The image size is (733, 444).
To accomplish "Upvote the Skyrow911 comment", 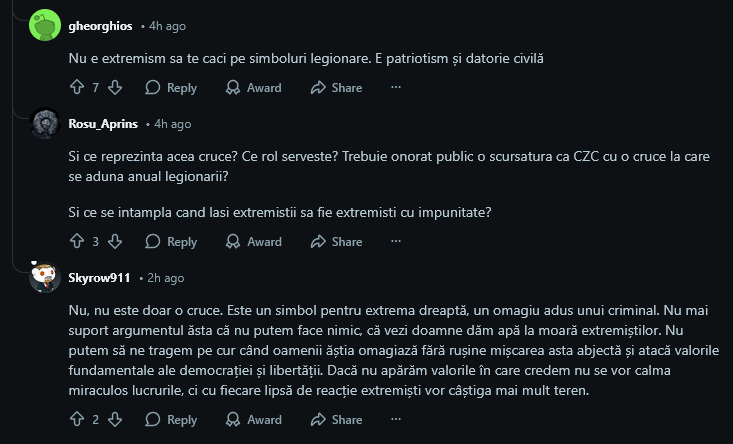I will [x=77, y=420].
